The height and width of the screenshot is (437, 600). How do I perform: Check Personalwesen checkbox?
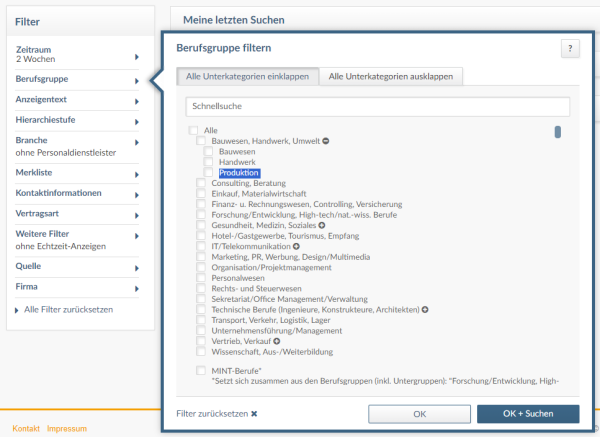click(x=201, y=278)
